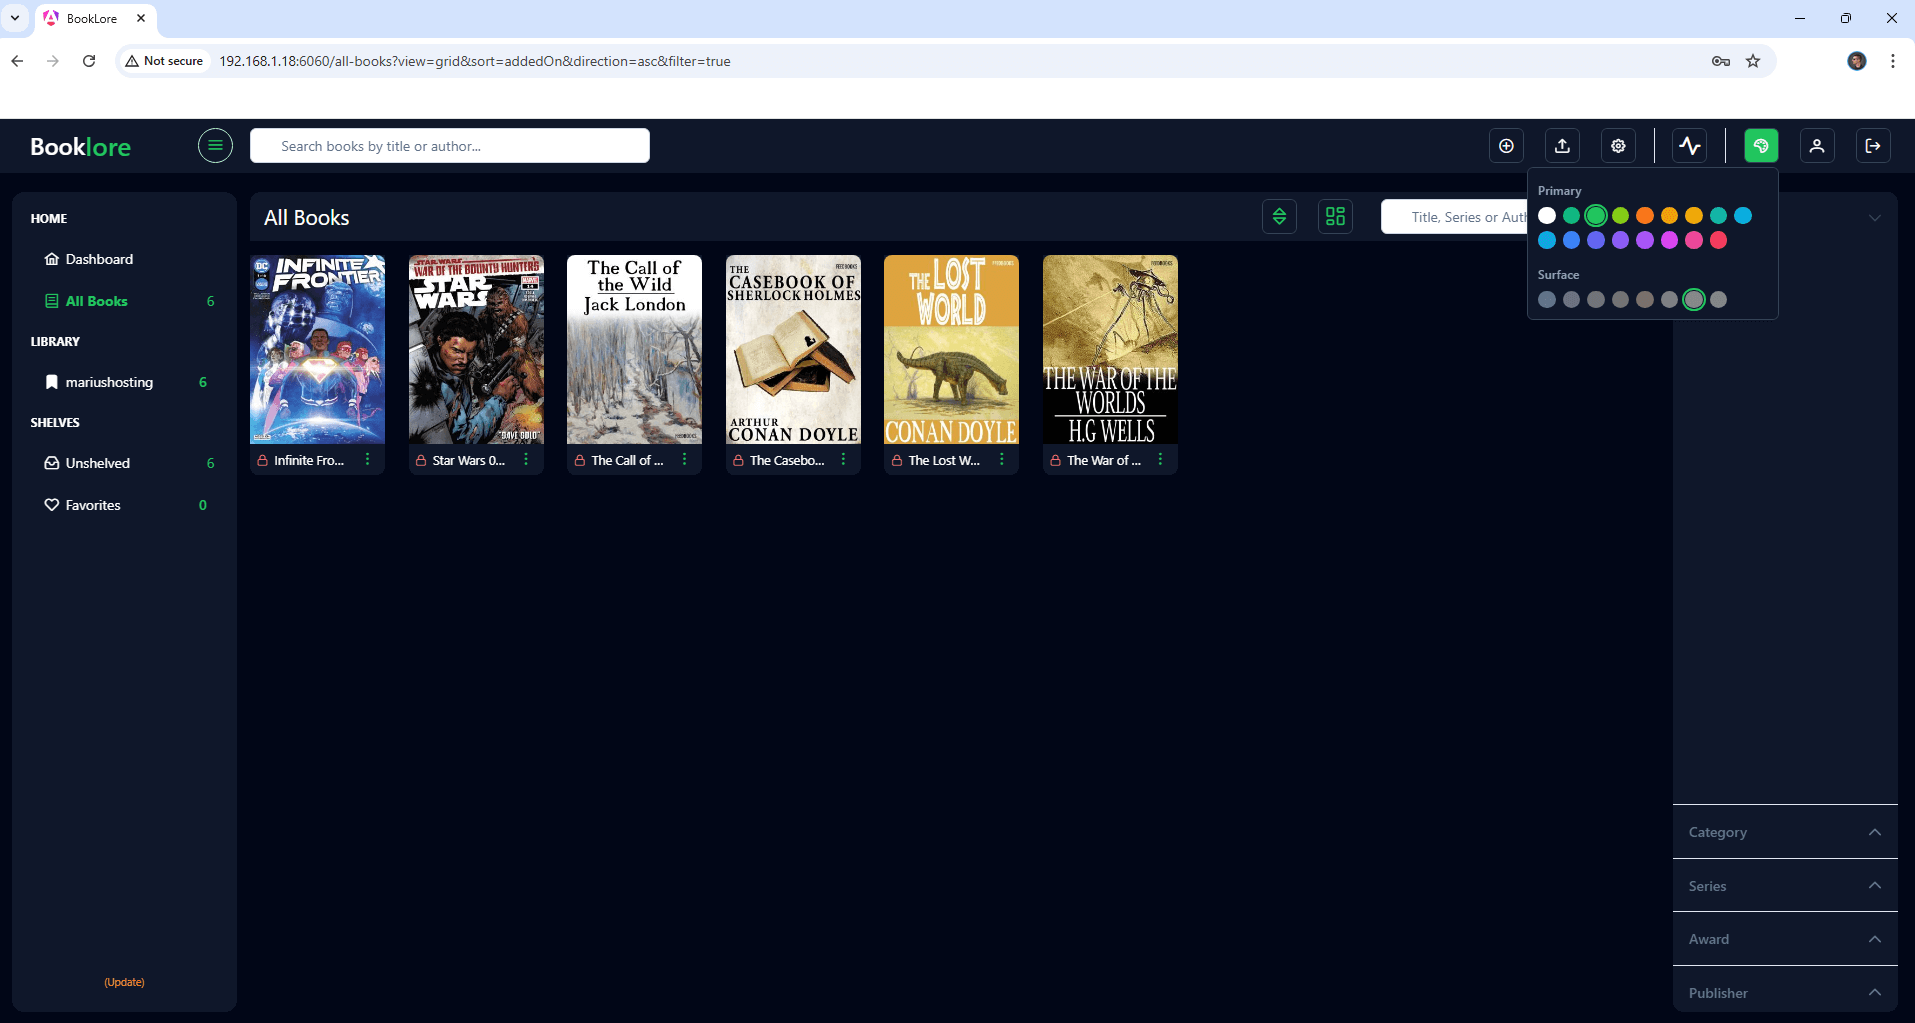Viewport: 1915px width, 1023px height.
Task: Open book title The War of ...
Action: tap(1104, 460)
